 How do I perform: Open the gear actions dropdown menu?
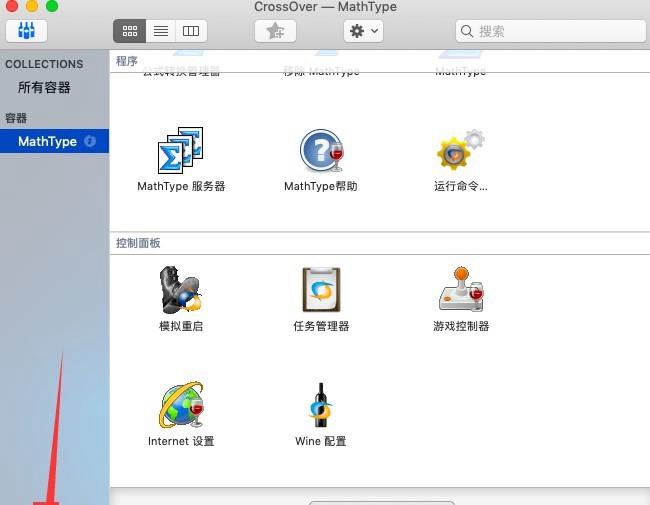coord(364,31)
